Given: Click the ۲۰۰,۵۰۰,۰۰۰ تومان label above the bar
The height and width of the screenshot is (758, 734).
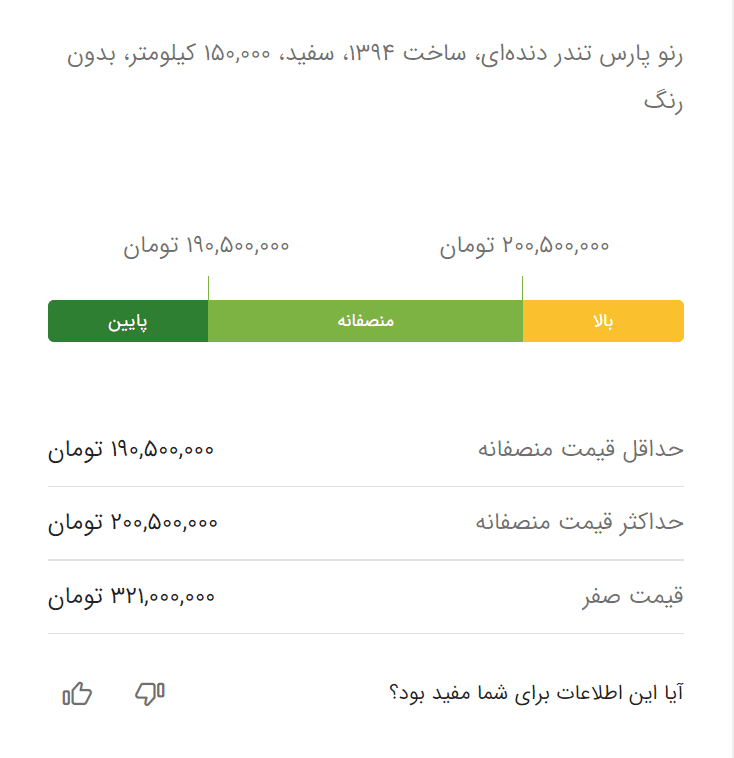Looking at the screenshot, I should pyautogui.click(x=524, y=246).
